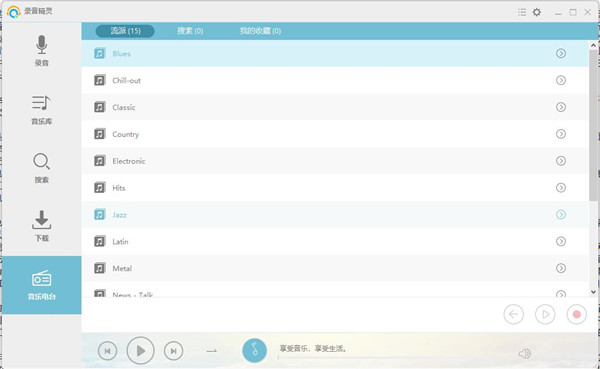Click the scrollbar up arrow
This screenshot has width=600, height=369.
pos(593,45)
